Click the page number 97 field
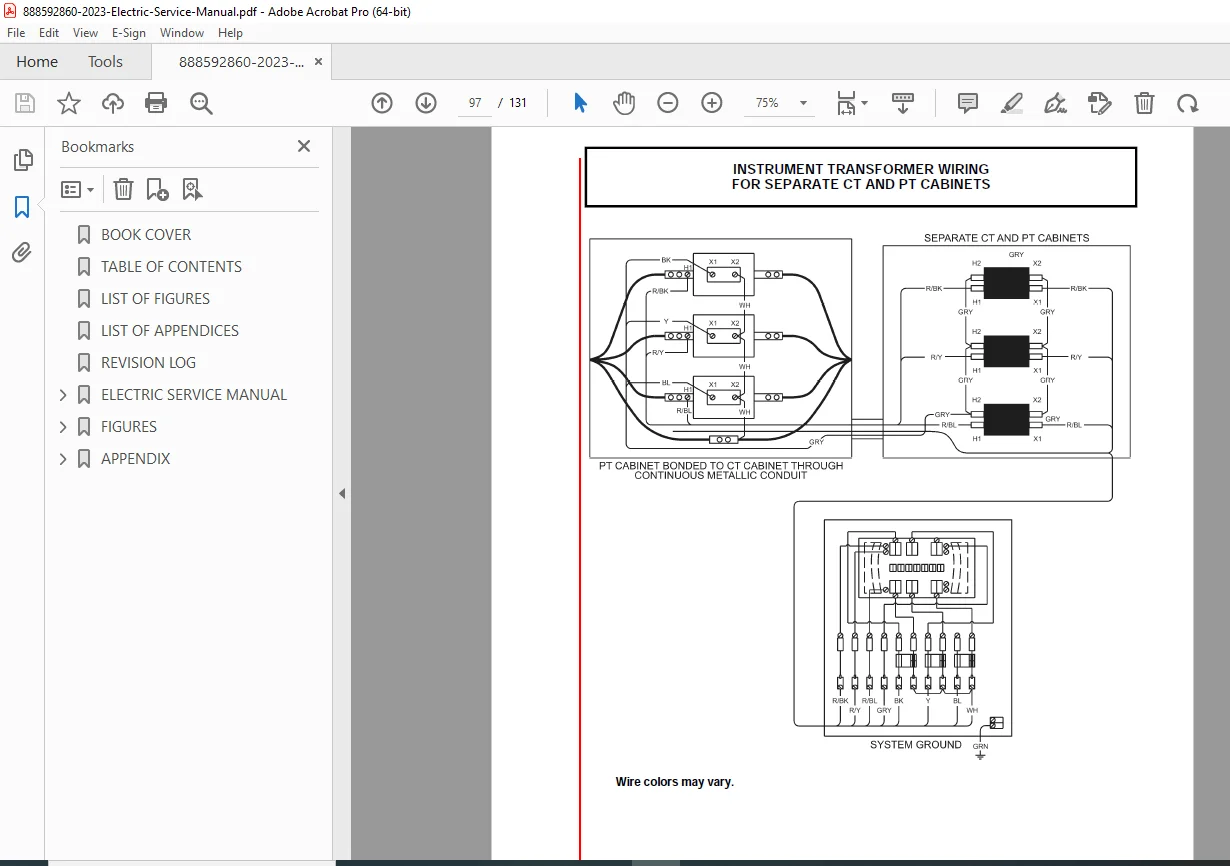The height and width of the screenshot is (866, 1230). click(475, 103)
